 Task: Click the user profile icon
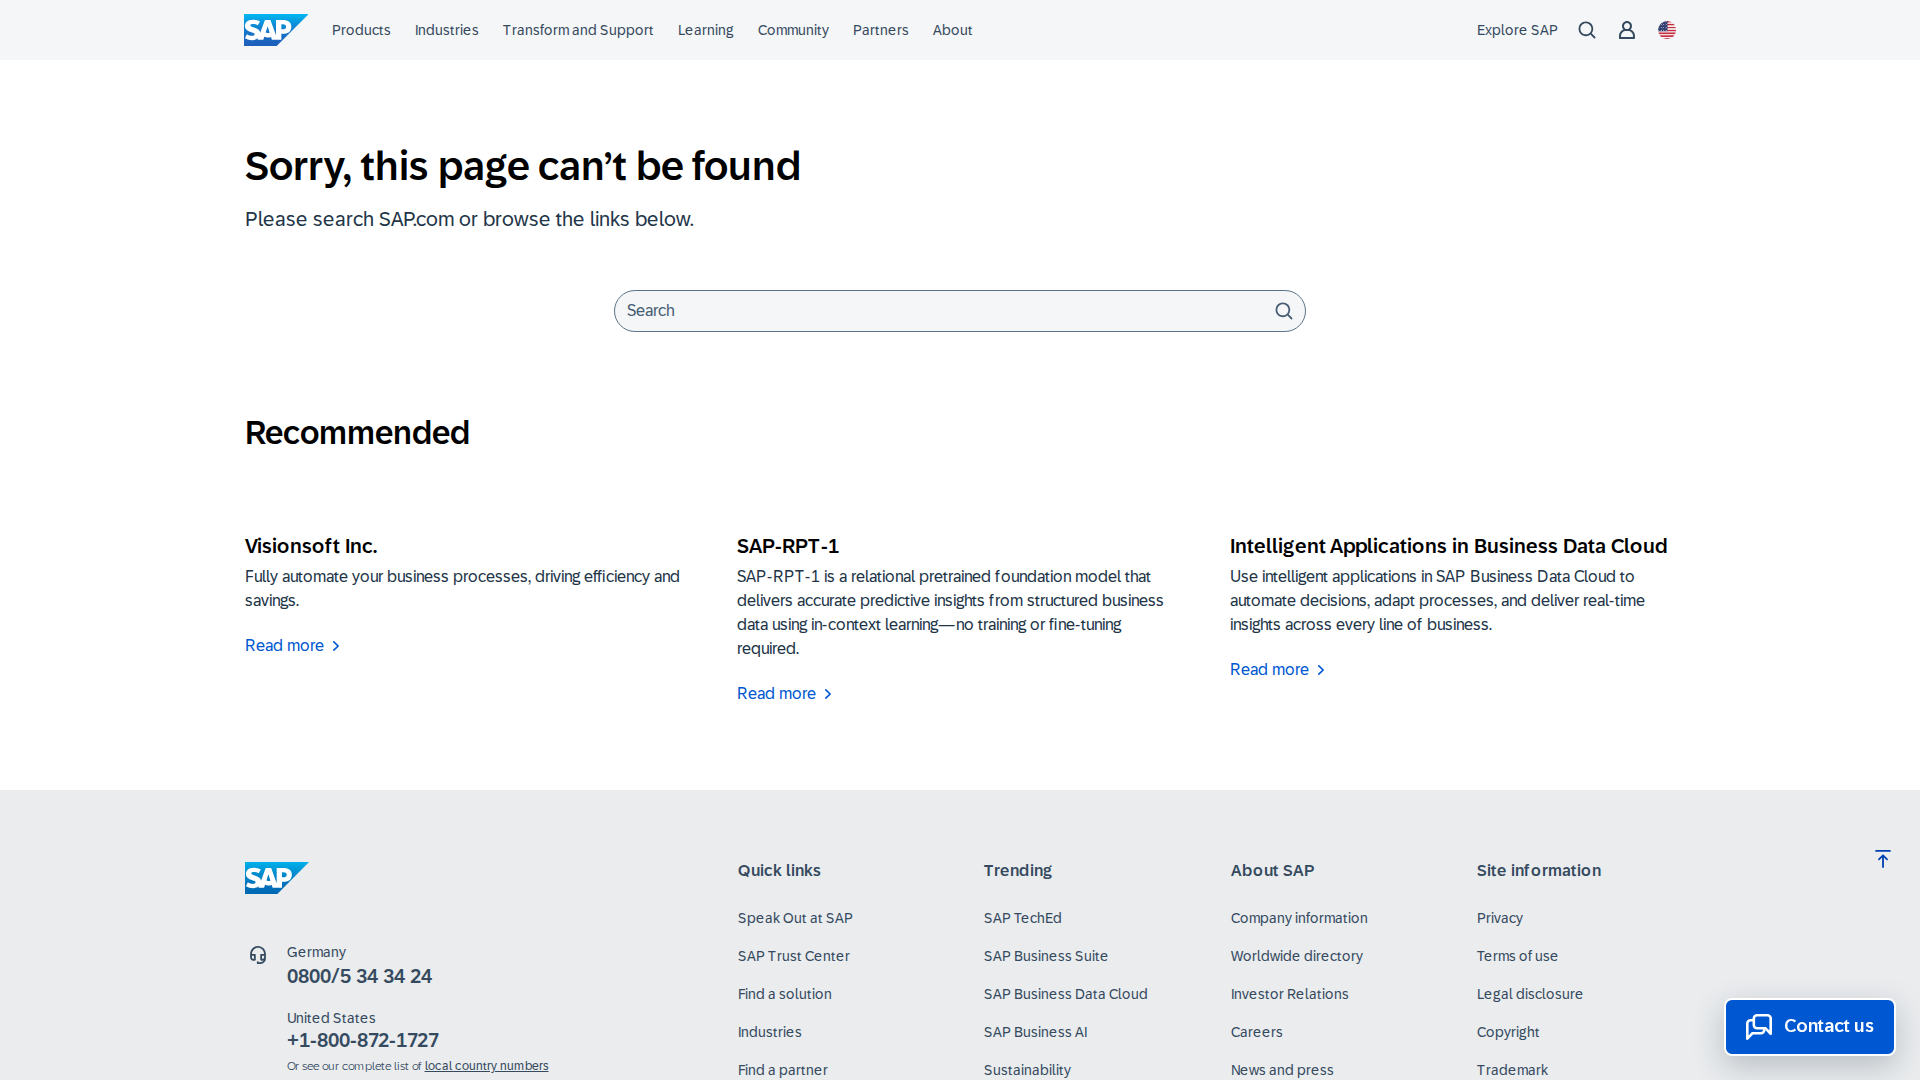coord(1626,30)
